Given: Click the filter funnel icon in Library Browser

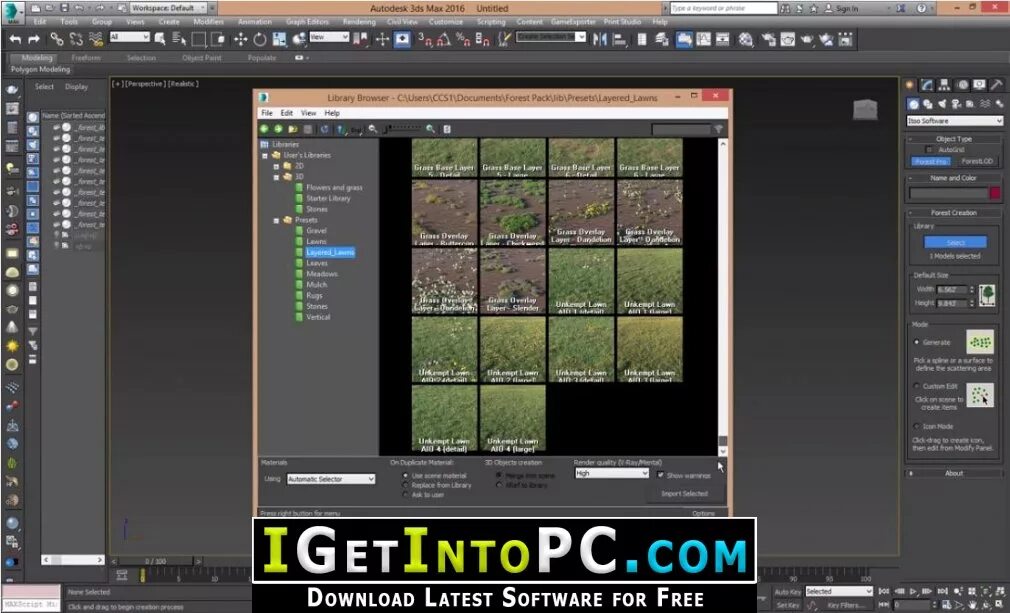Looking at the screenshot, I should [x=718, y=129].
